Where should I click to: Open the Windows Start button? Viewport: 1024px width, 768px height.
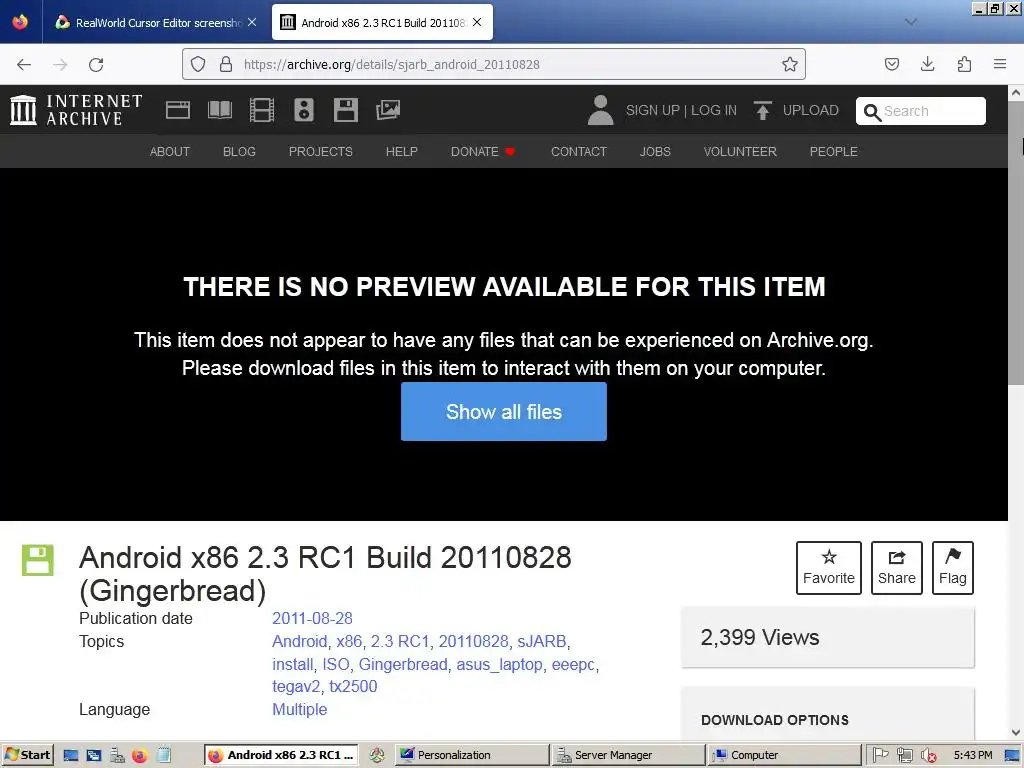[27, 755]
